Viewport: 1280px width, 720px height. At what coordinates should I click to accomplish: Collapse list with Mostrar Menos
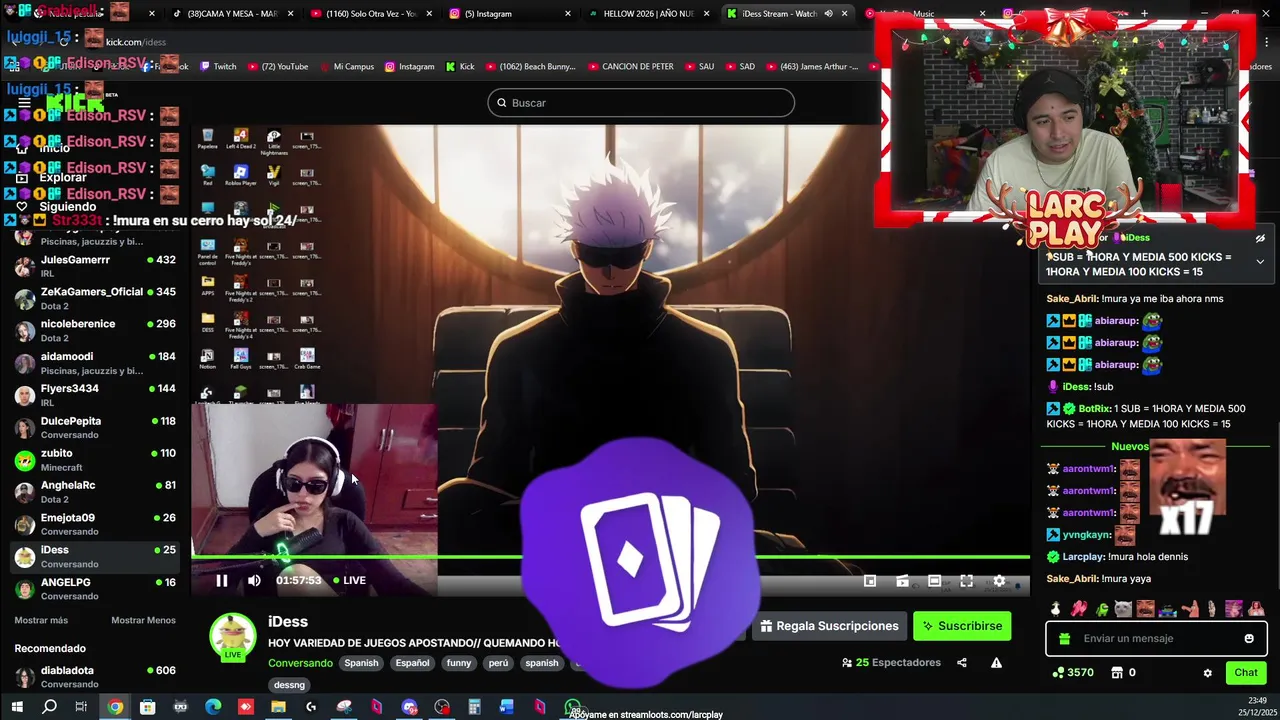click(x=143, y=620)
